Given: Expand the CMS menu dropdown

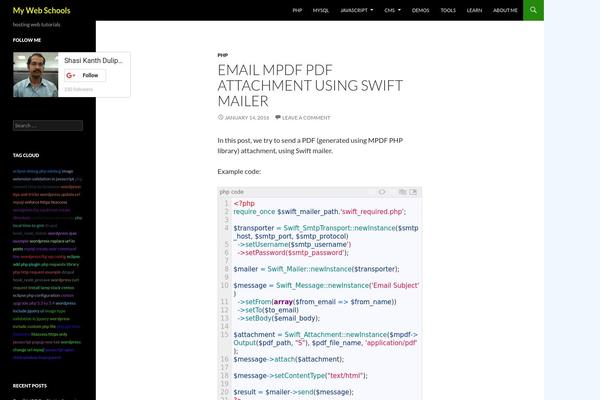Looking at the screenshot, I should point(392,10).
